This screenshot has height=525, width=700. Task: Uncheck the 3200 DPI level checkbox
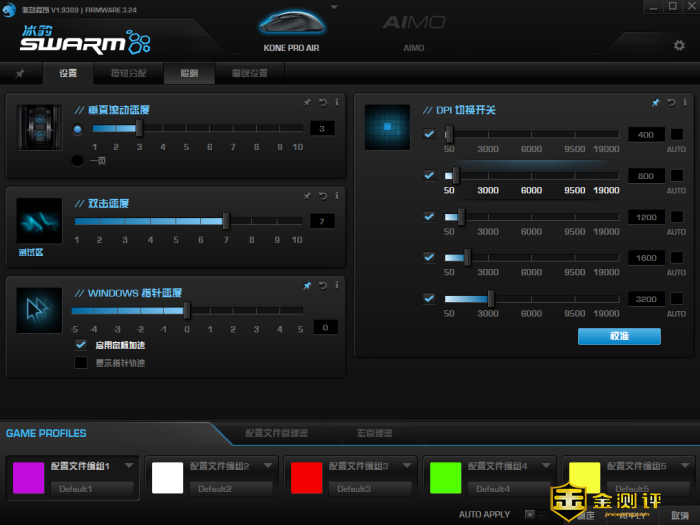pos(429,298)
